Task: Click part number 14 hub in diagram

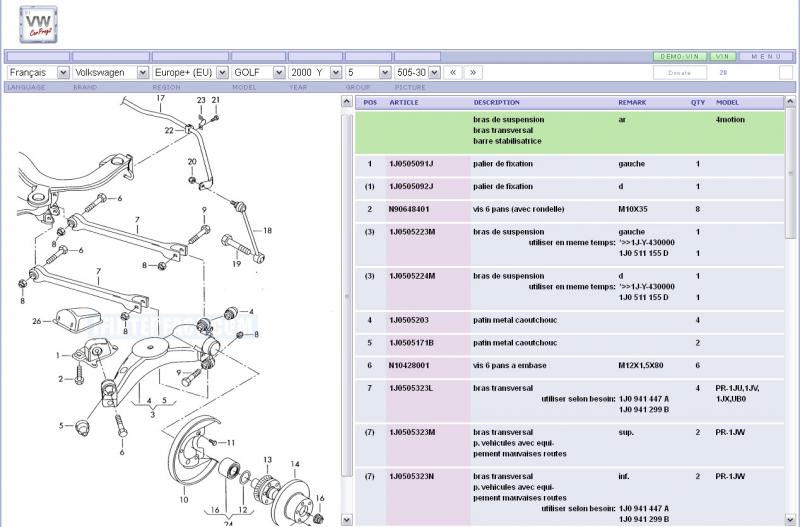Action: [295, 464]
